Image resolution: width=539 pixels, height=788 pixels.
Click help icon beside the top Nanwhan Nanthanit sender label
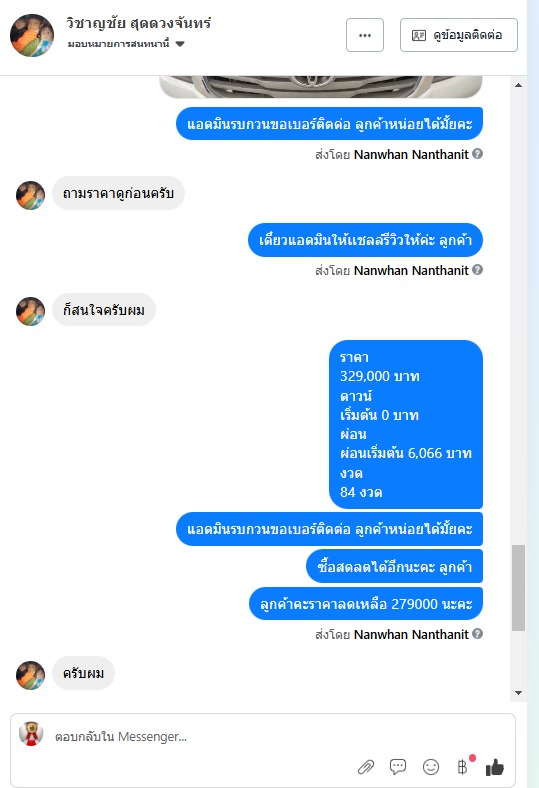478,154
